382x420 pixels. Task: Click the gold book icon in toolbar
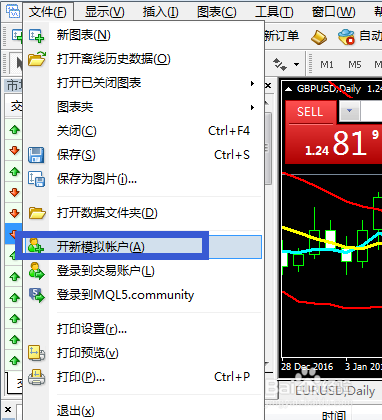(x=319, y=37)
